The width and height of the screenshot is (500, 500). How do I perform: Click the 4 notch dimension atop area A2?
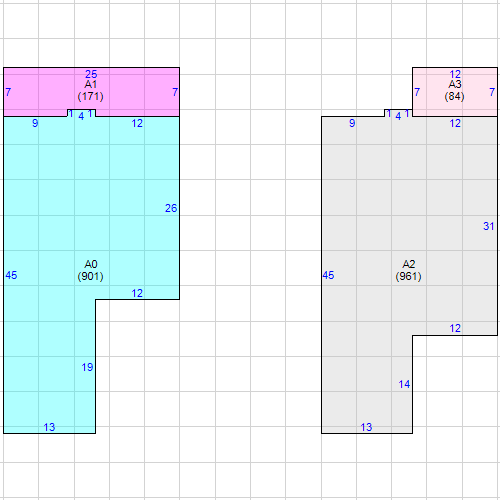[x=398, y=116]
